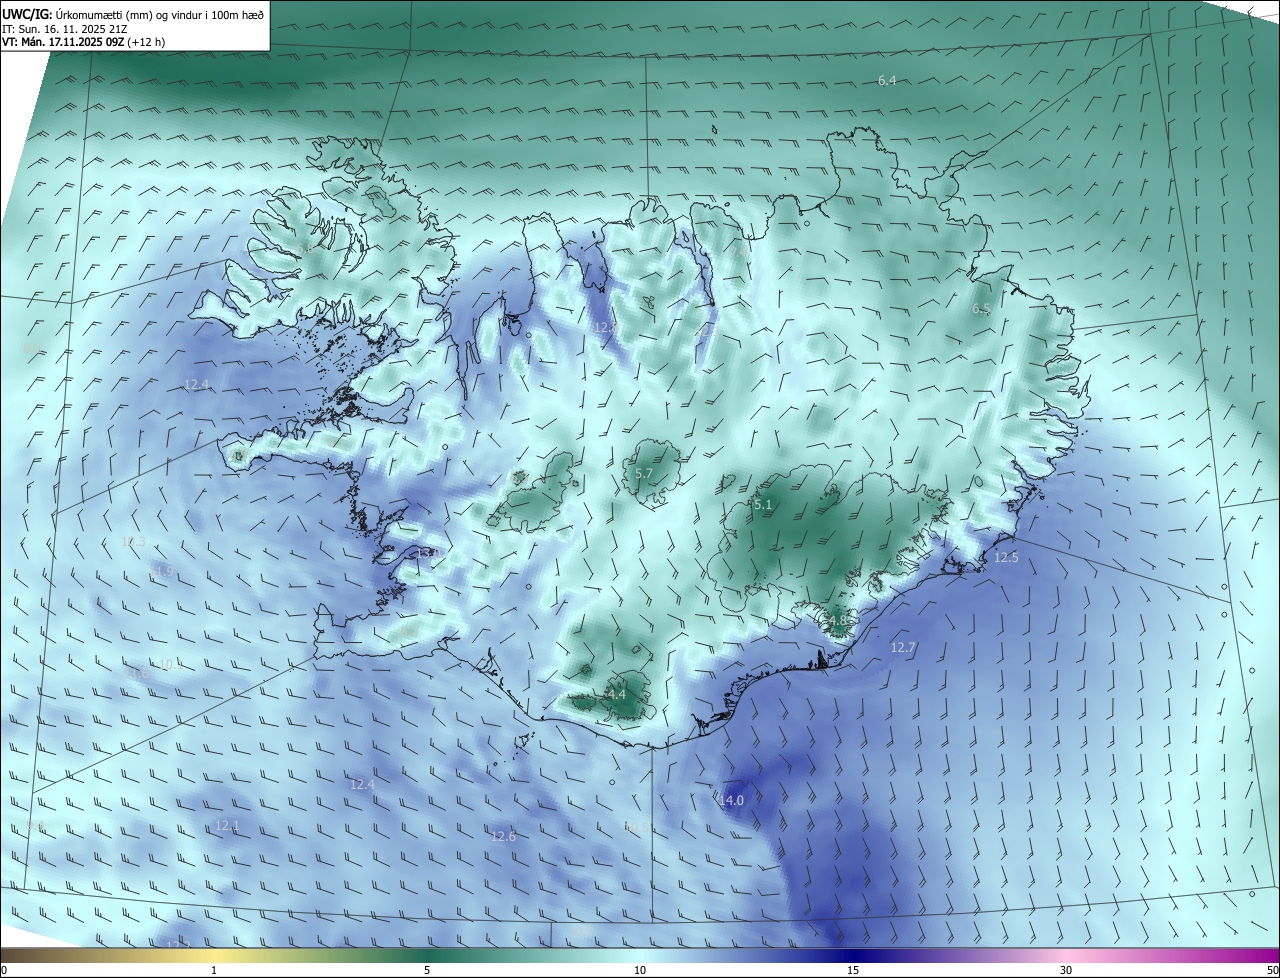Click the 14.0 value label on the map
This screenshot has height=978, width=1280.
[732, 800]
